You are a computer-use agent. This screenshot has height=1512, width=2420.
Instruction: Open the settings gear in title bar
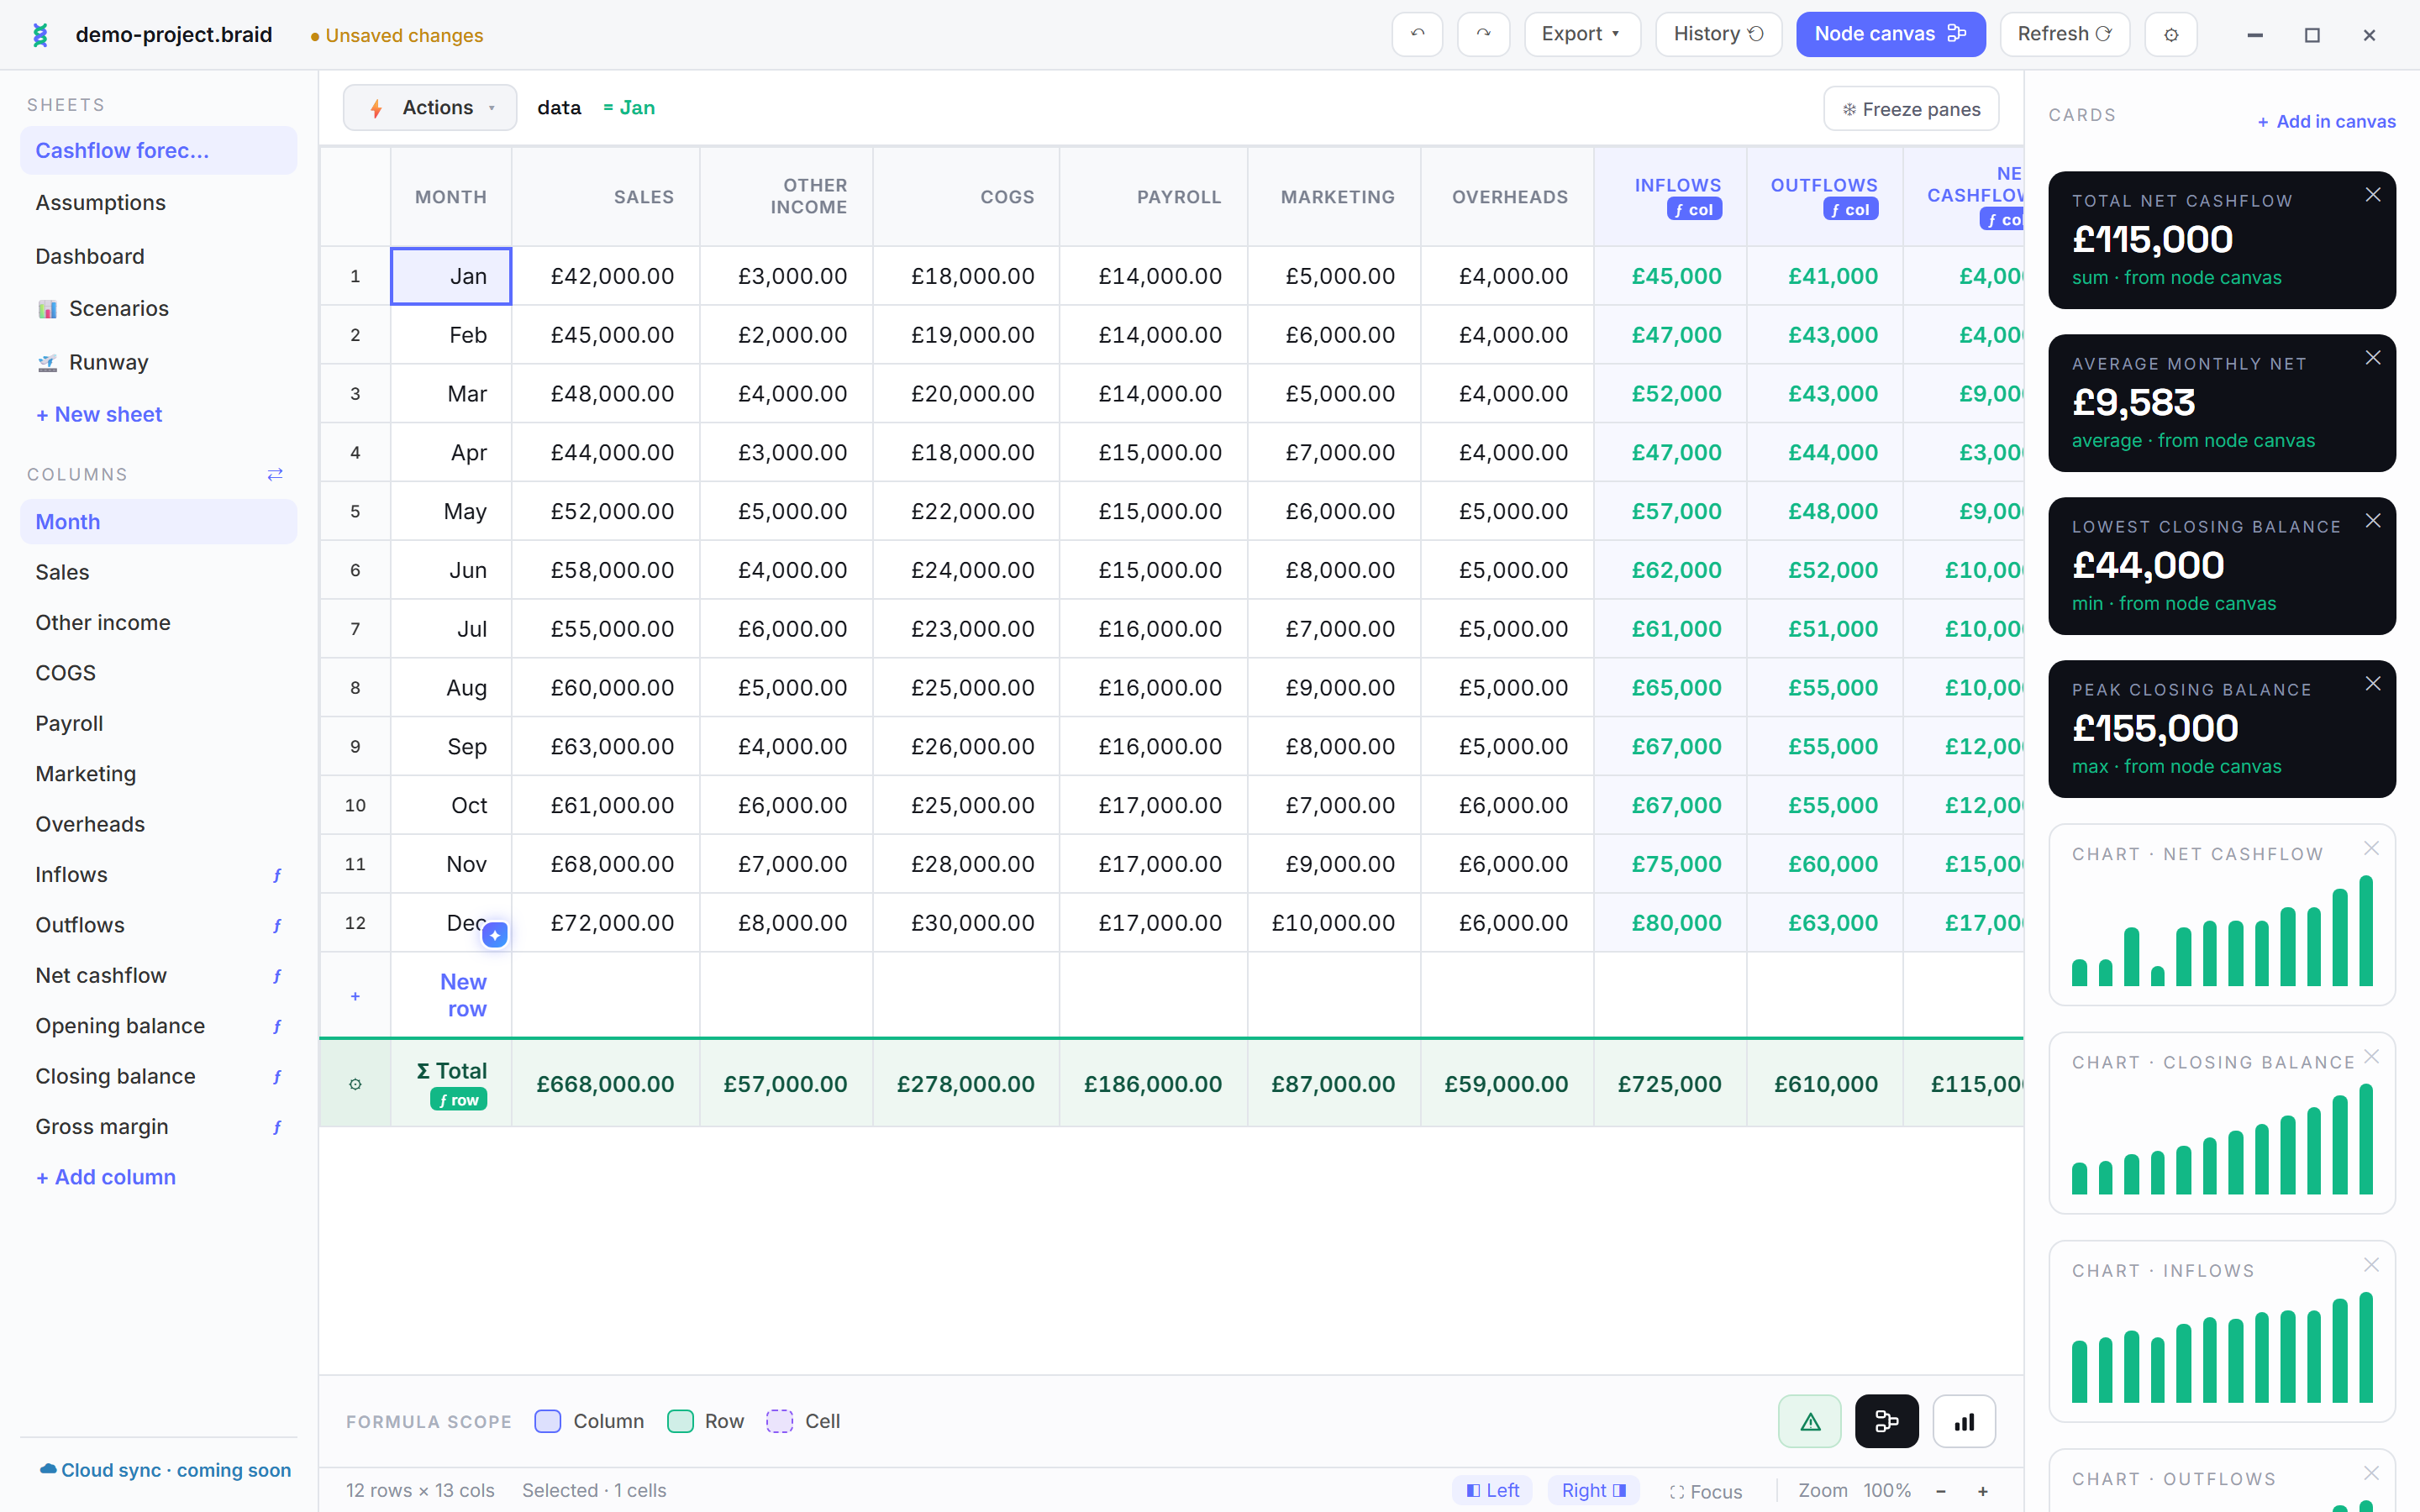[2171, 34]
